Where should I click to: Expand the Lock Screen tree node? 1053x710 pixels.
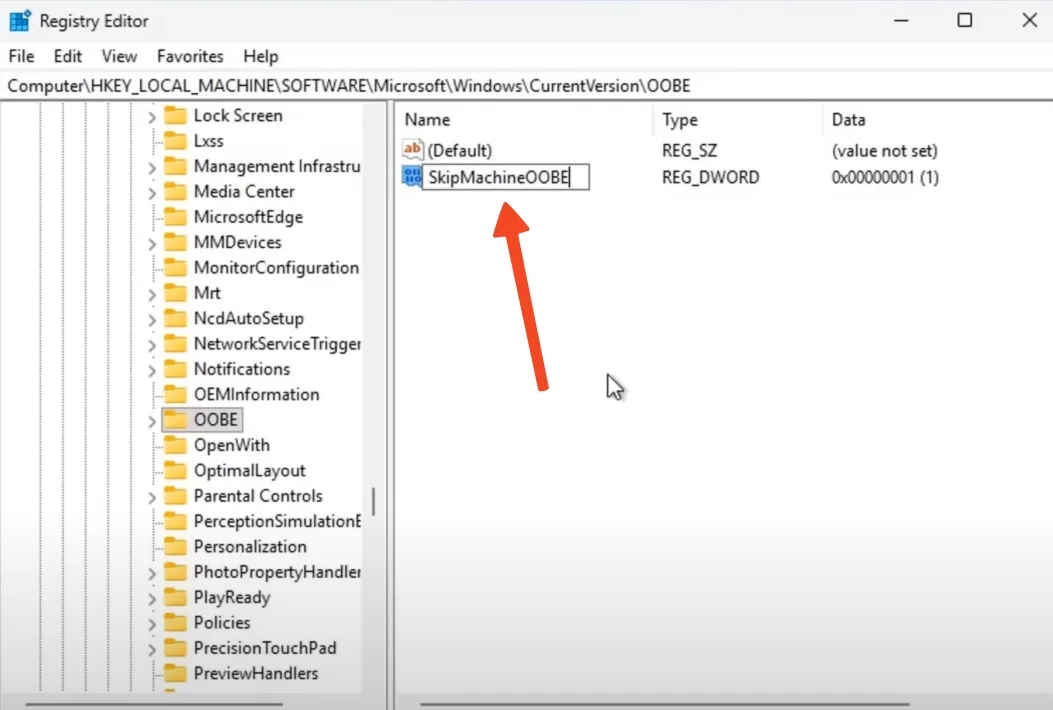[x=152, y=116]
